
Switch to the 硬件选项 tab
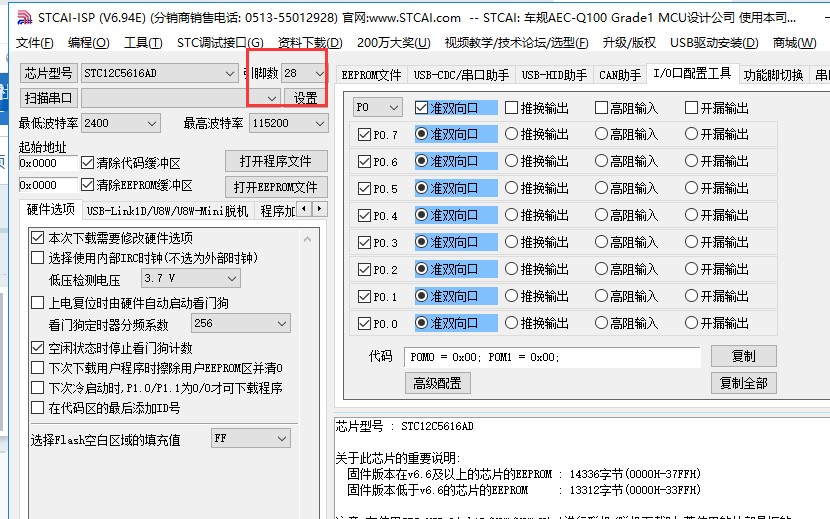(51, 210)
